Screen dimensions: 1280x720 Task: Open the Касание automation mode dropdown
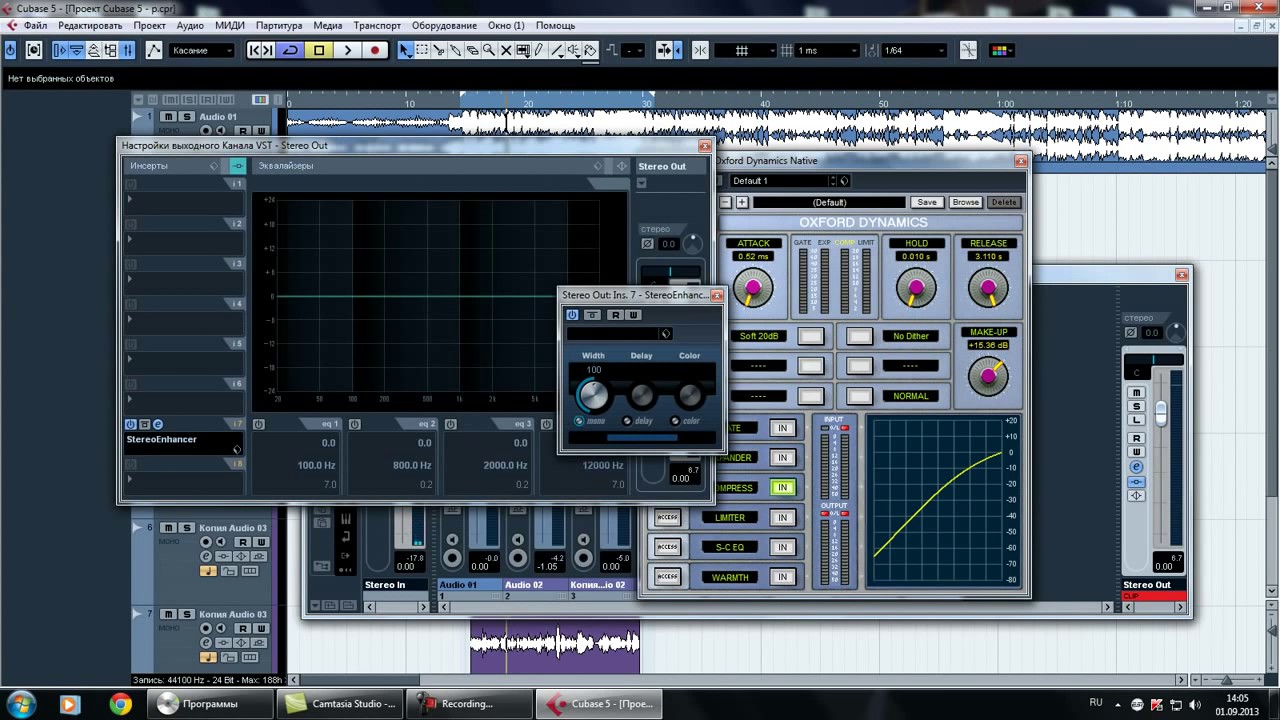pyautogui.click(x=203, y=50)
